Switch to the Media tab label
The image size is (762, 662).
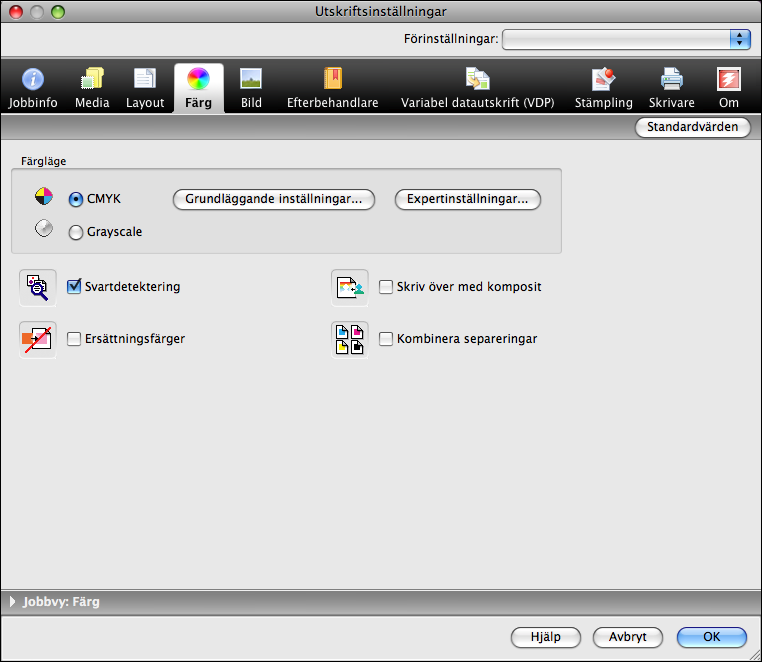(92, 103)
